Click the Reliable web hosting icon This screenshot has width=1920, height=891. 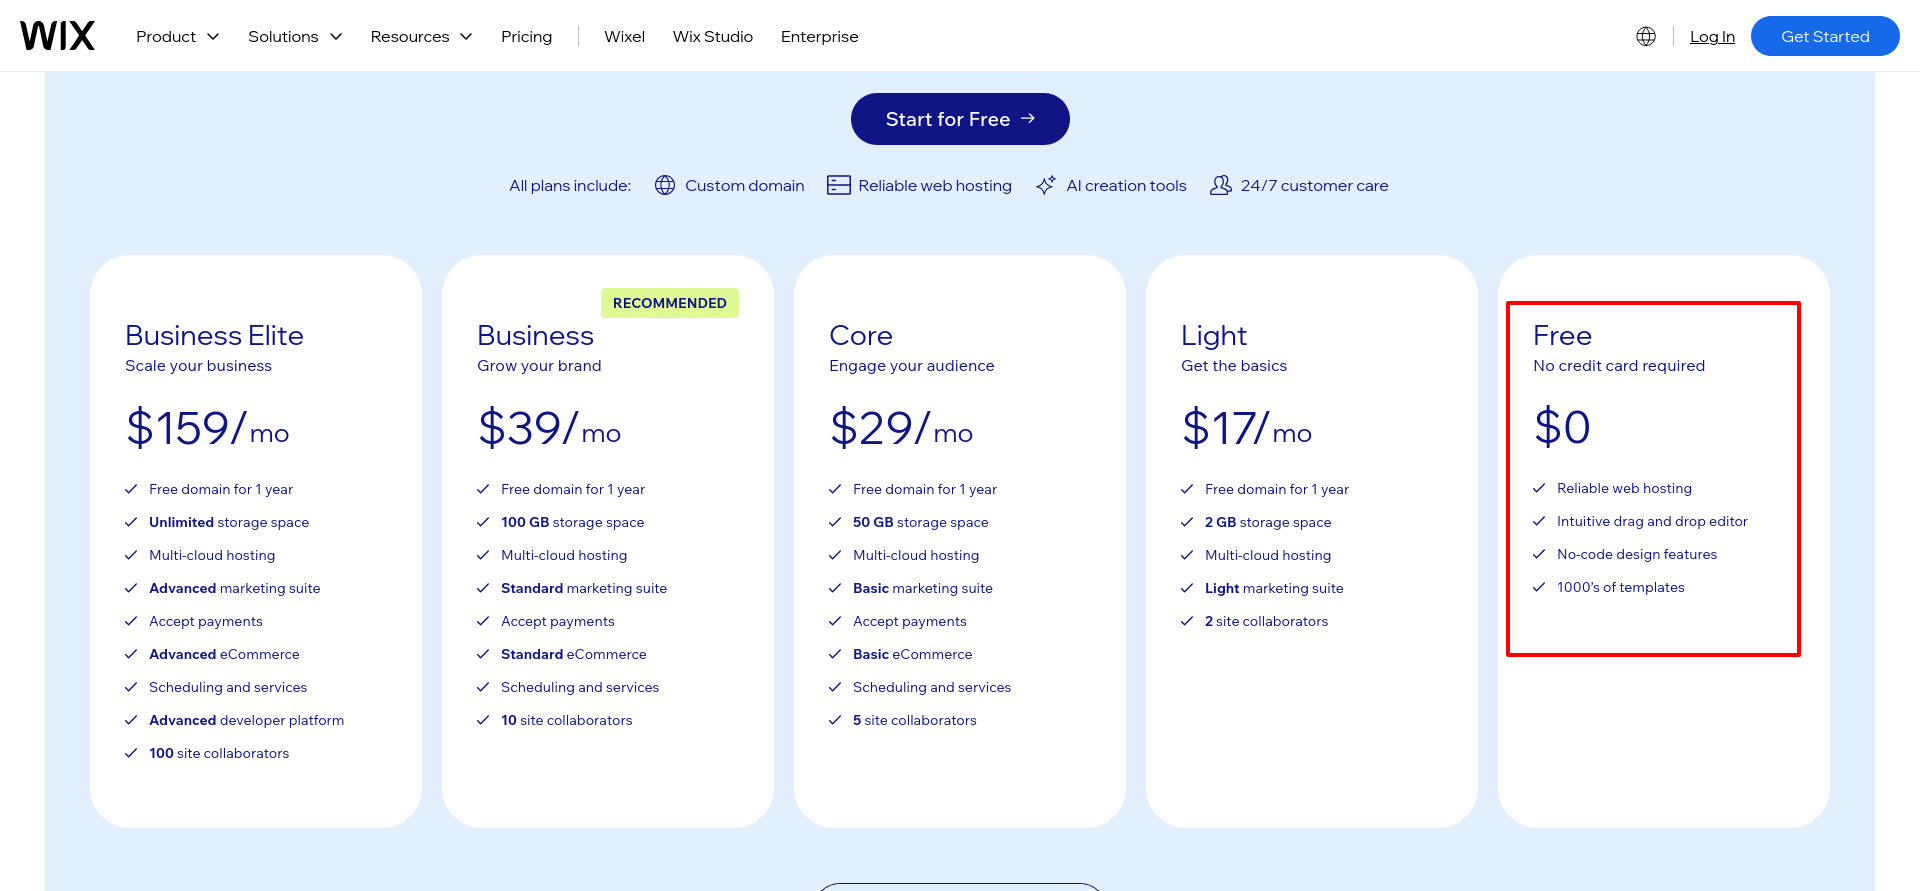coord(839,185)
